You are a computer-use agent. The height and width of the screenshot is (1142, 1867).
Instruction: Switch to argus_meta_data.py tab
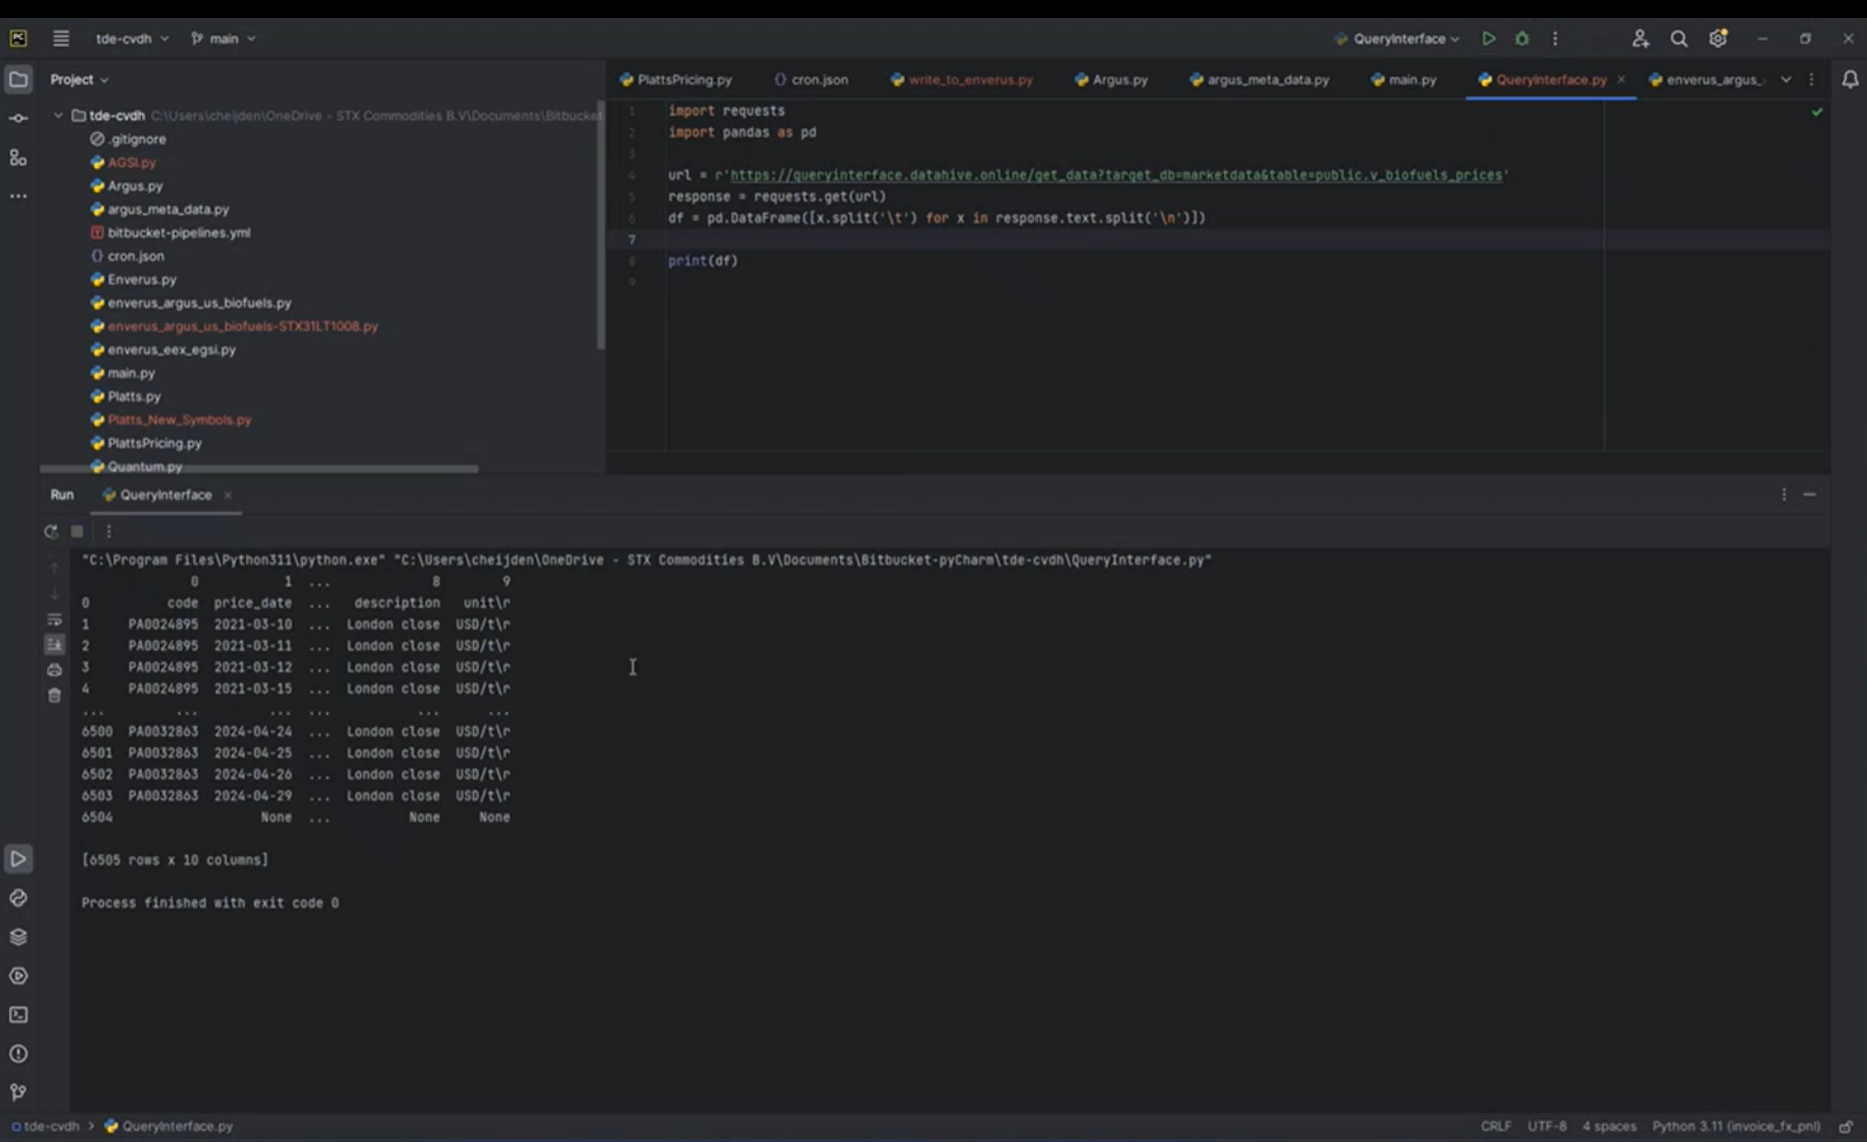(x=1259, y=79)
